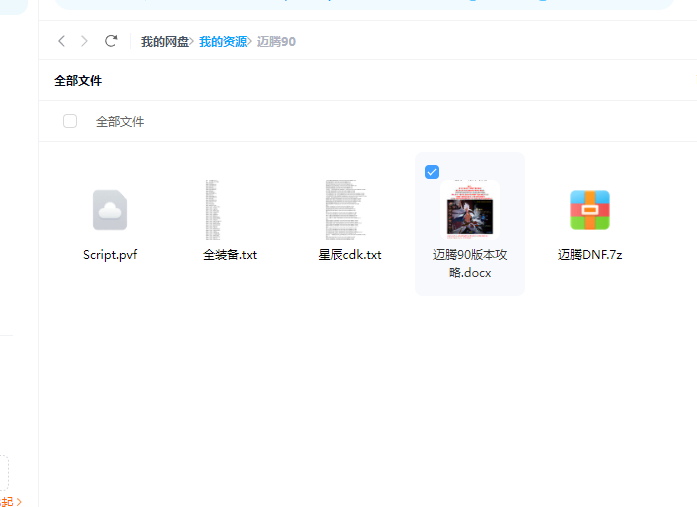This screenshot has height=507, width=697.
Task: Toggle the select-all 全部文件 checkbox
Action: pyautogui.click(x=70, y=121)
